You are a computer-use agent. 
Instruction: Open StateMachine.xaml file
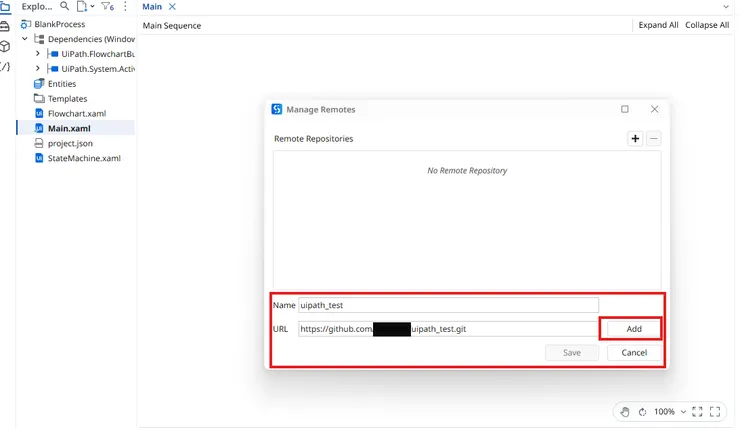84,158
